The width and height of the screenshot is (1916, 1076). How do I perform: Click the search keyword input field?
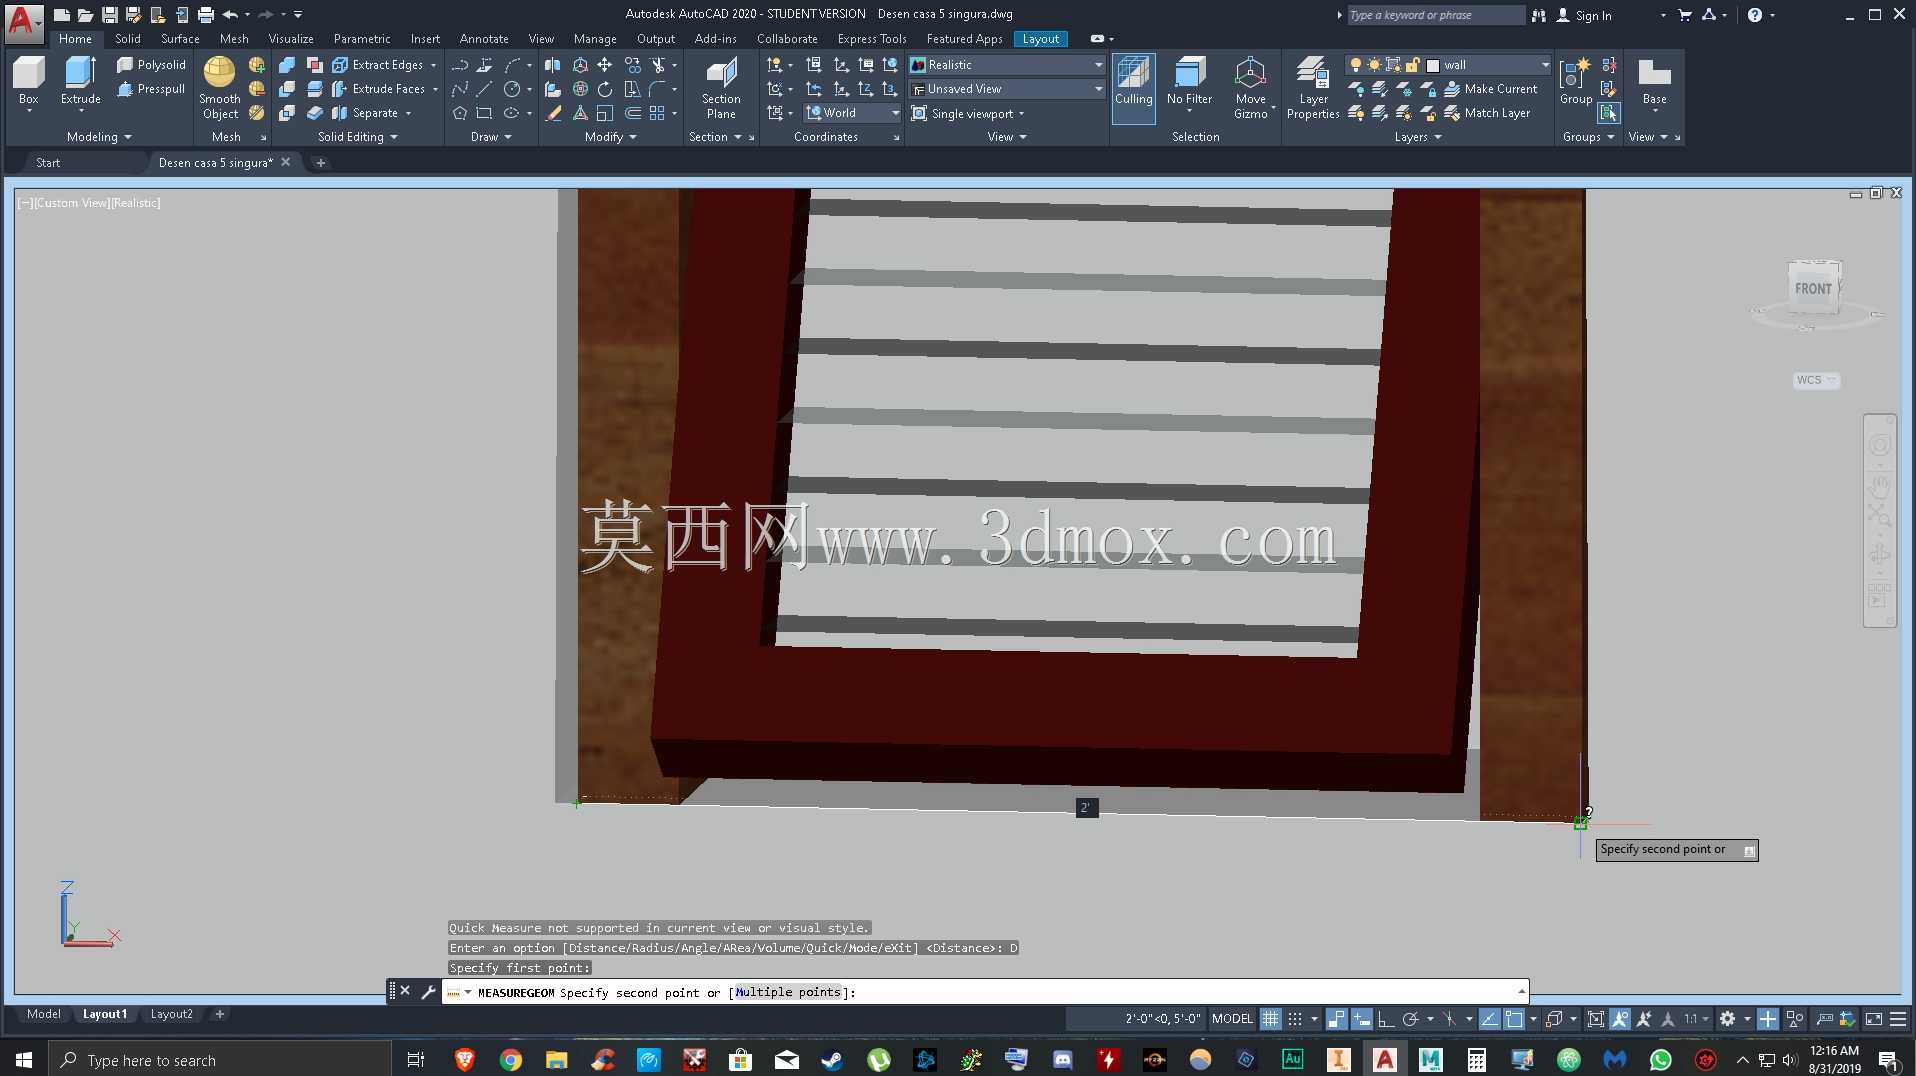click(1436, 15)
